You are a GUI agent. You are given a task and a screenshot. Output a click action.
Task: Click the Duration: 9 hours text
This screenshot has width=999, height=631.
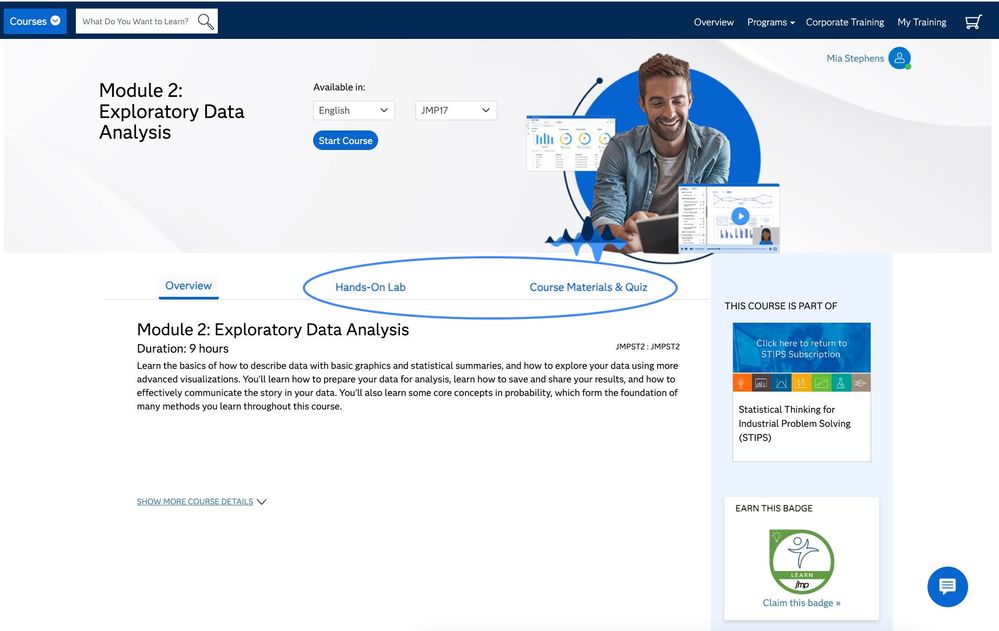coord(183,349)
